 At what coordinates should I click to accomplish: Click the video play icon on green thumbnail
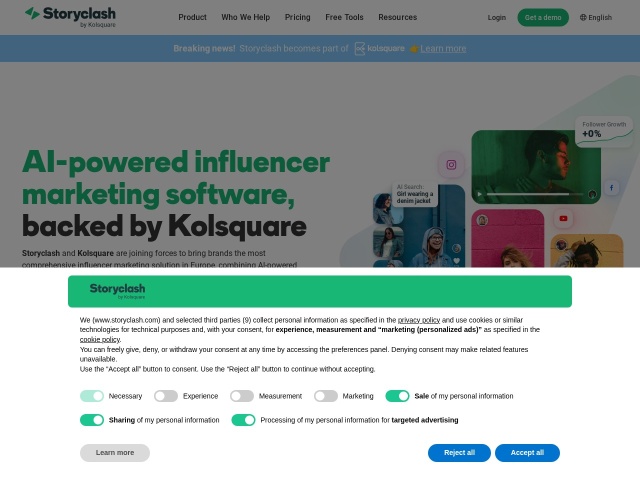[x=480, y=194]
